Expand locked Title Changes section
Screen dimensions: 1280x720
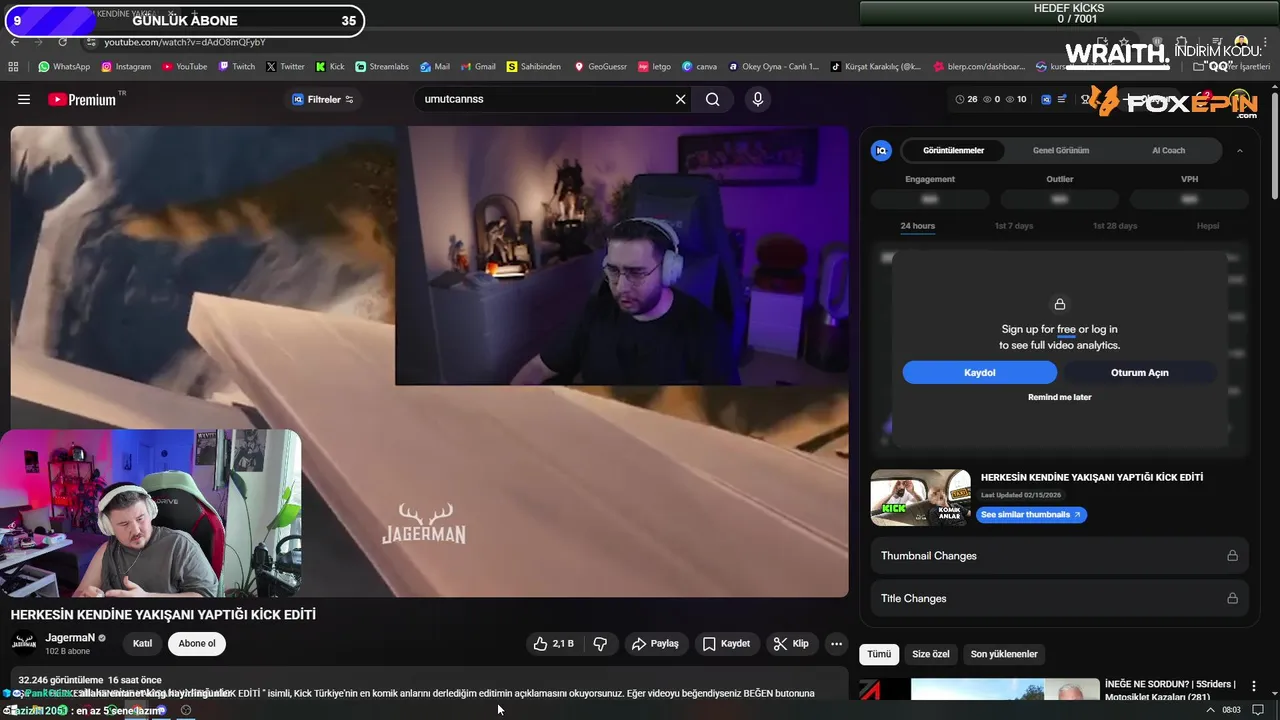click(1060, 598)
